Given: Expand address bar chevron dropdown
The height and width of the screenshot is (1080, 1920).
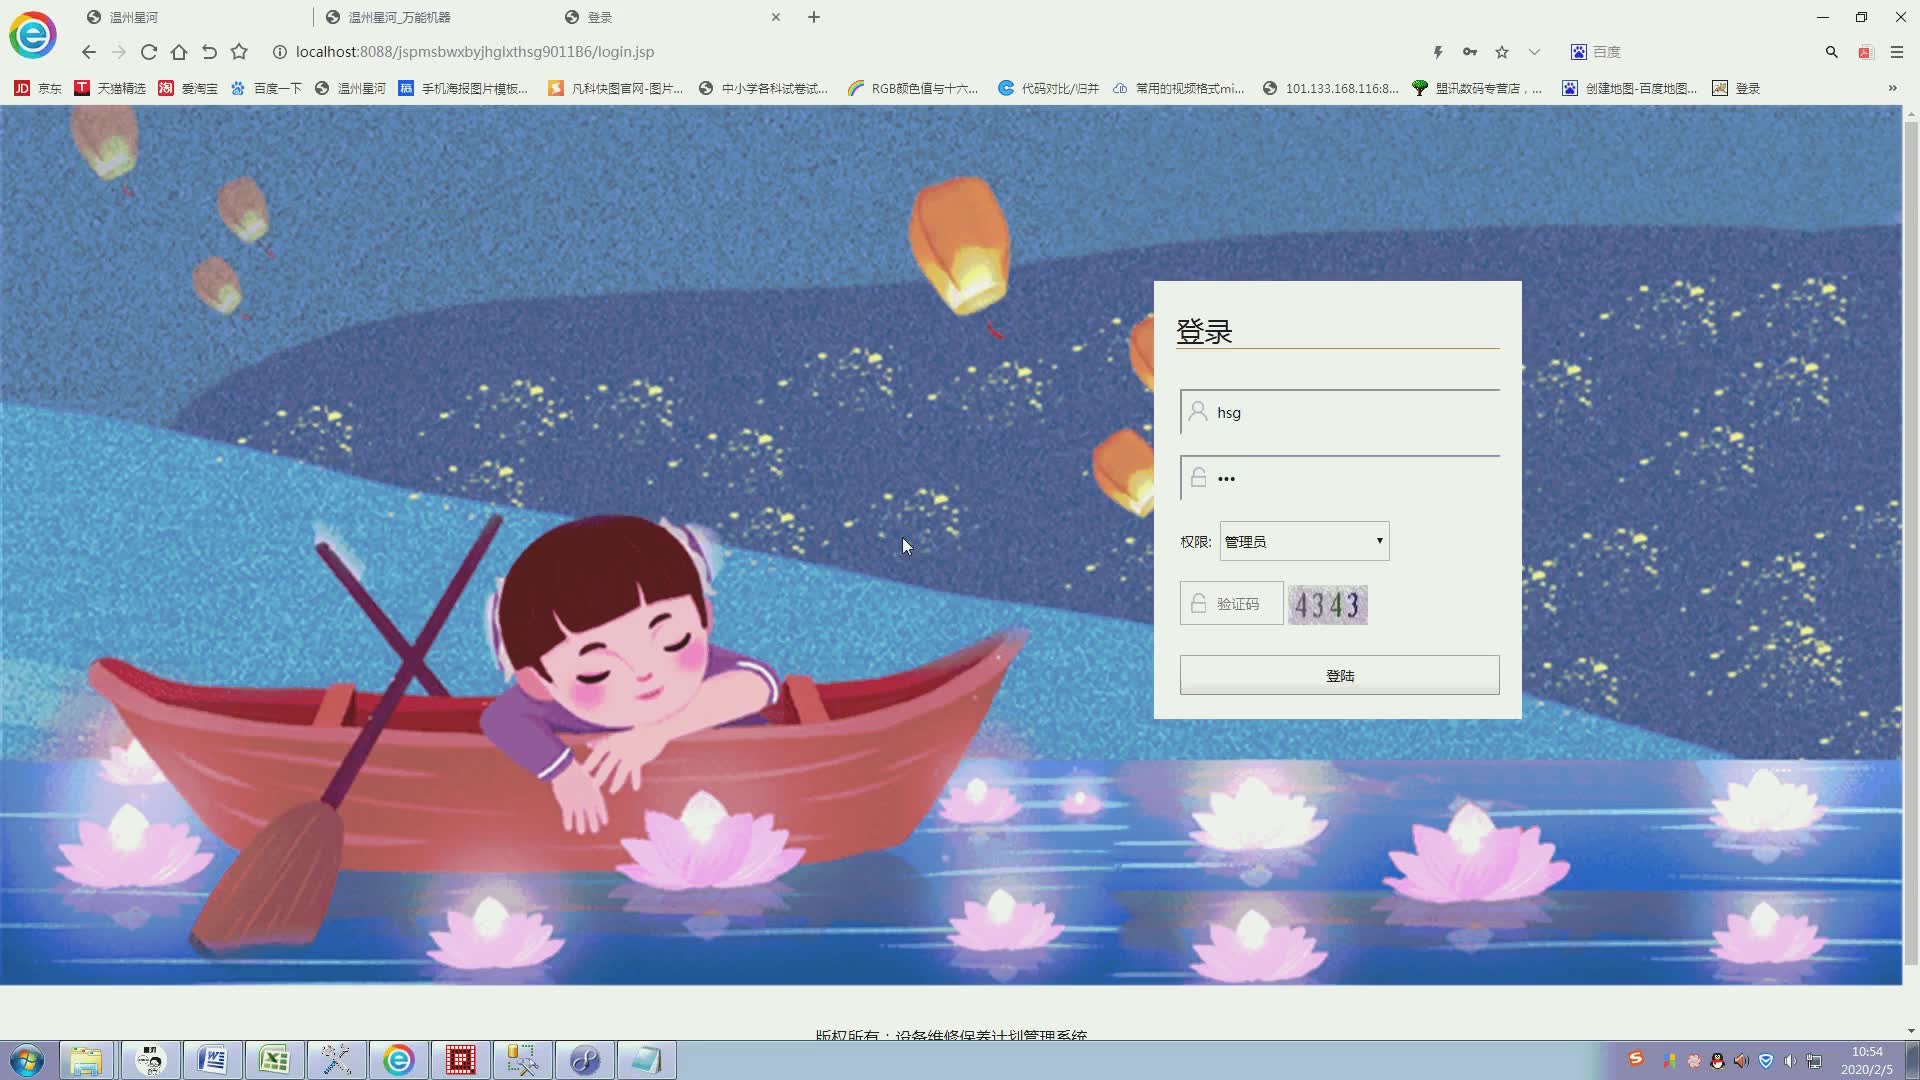Looking at the screenshot, I should pyautogui.click(x=1534, y=52).
